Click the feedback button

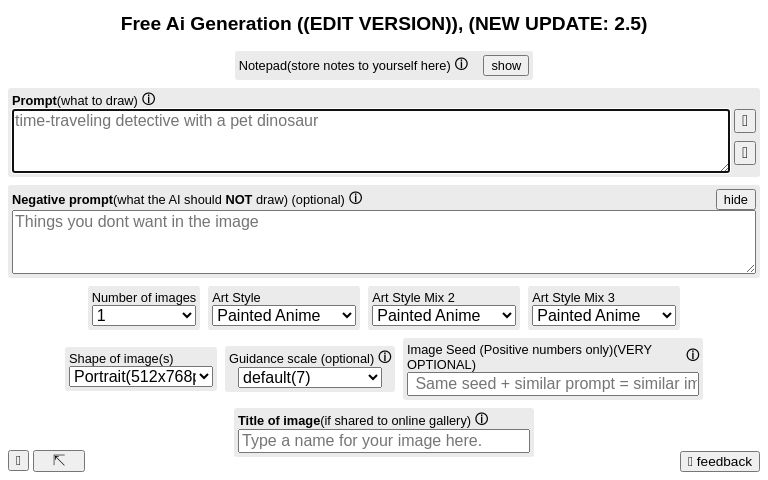pos(720,461)
